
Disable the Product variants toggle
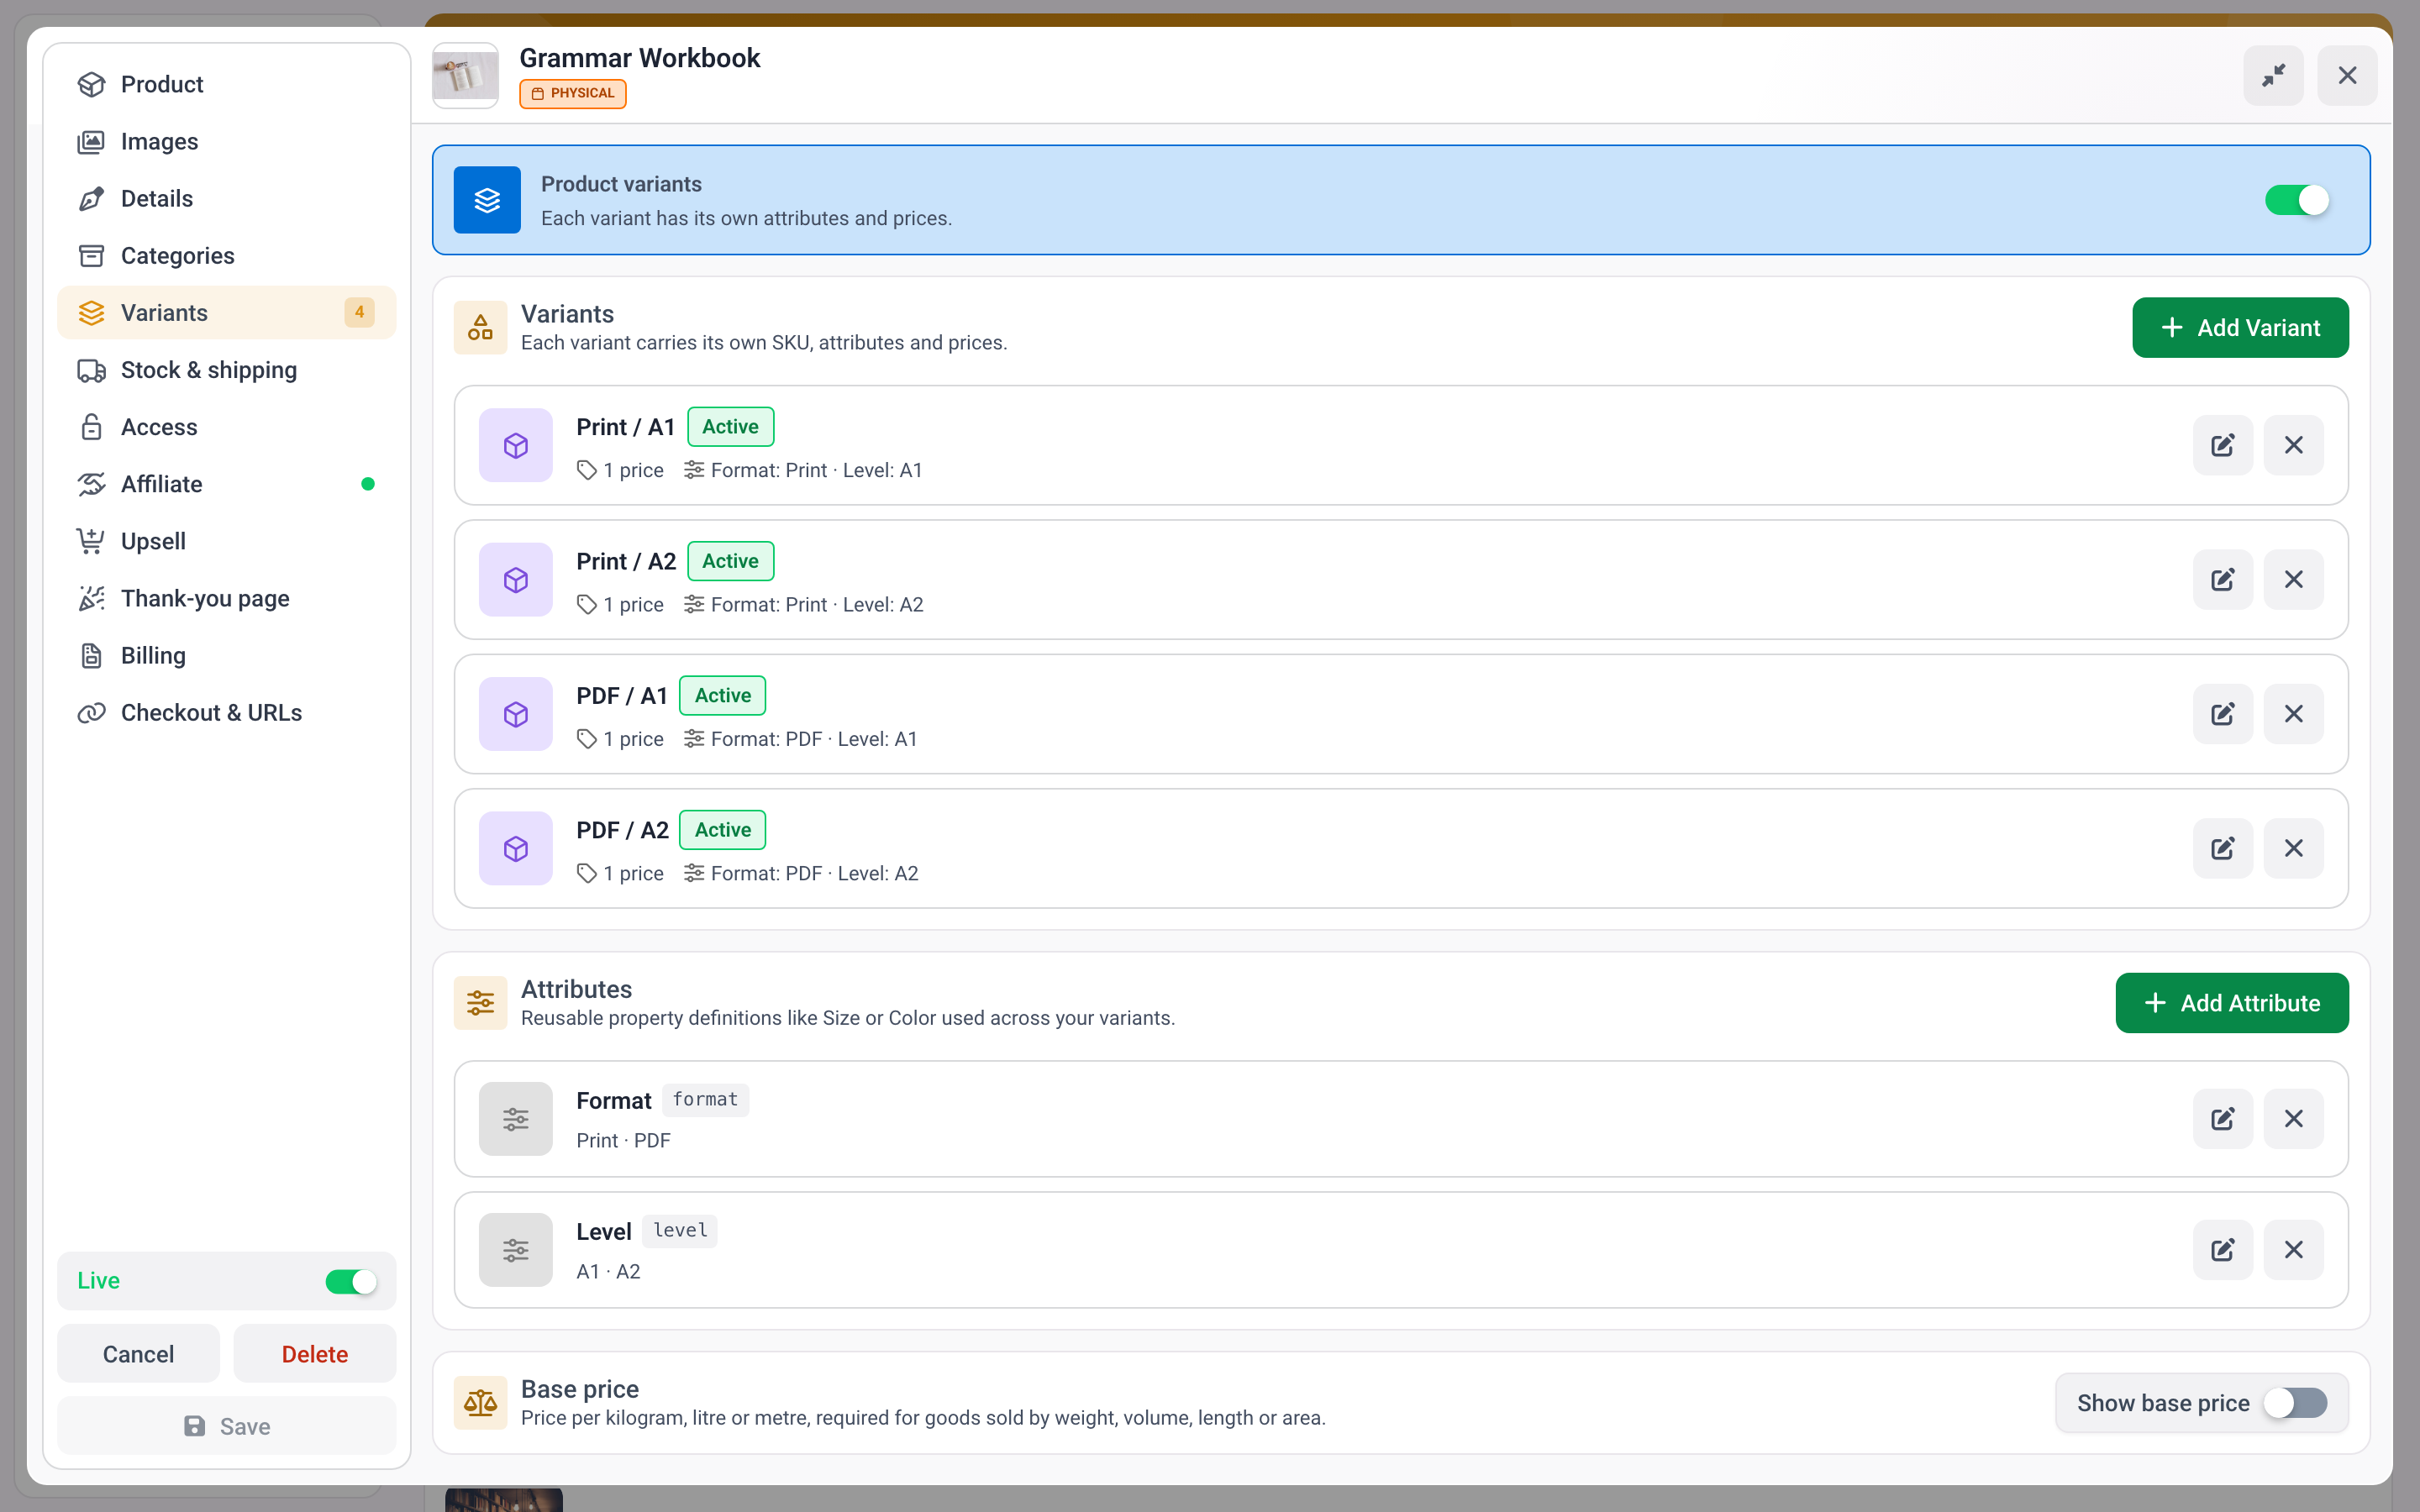(2297, 200)
